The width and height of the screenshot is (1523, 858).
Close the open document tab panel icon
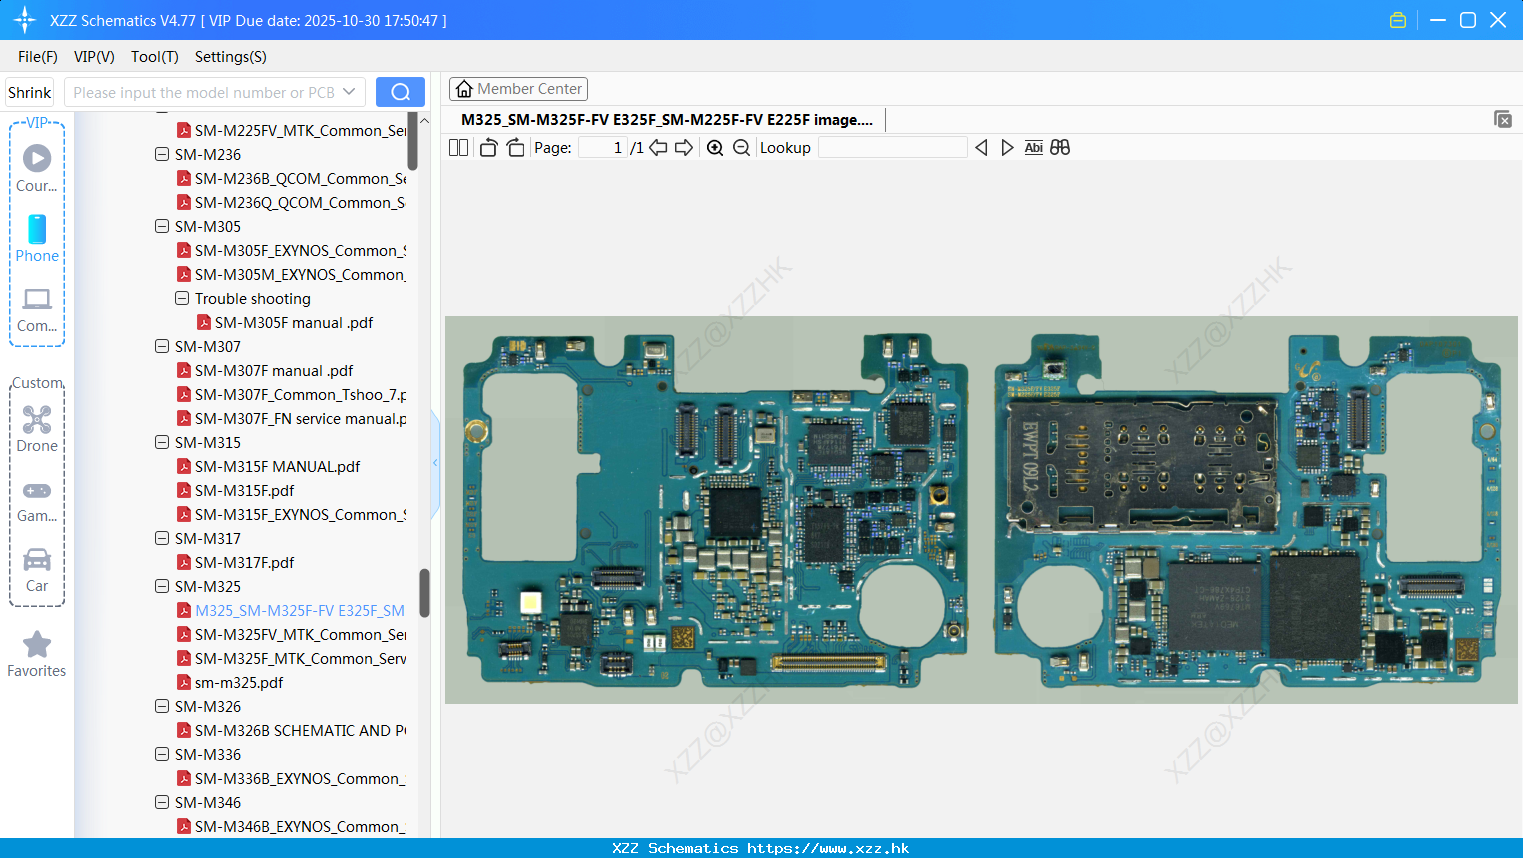(1503, 119)
